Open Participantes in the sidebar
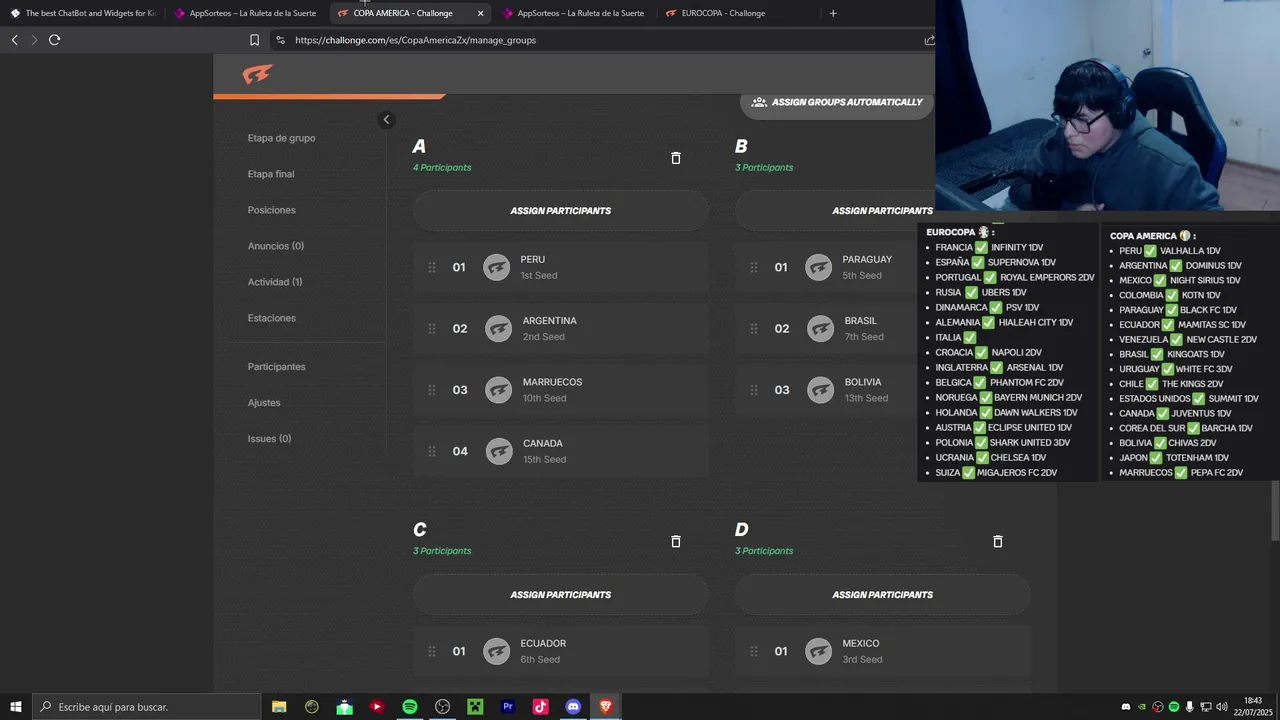 (277, 367)
